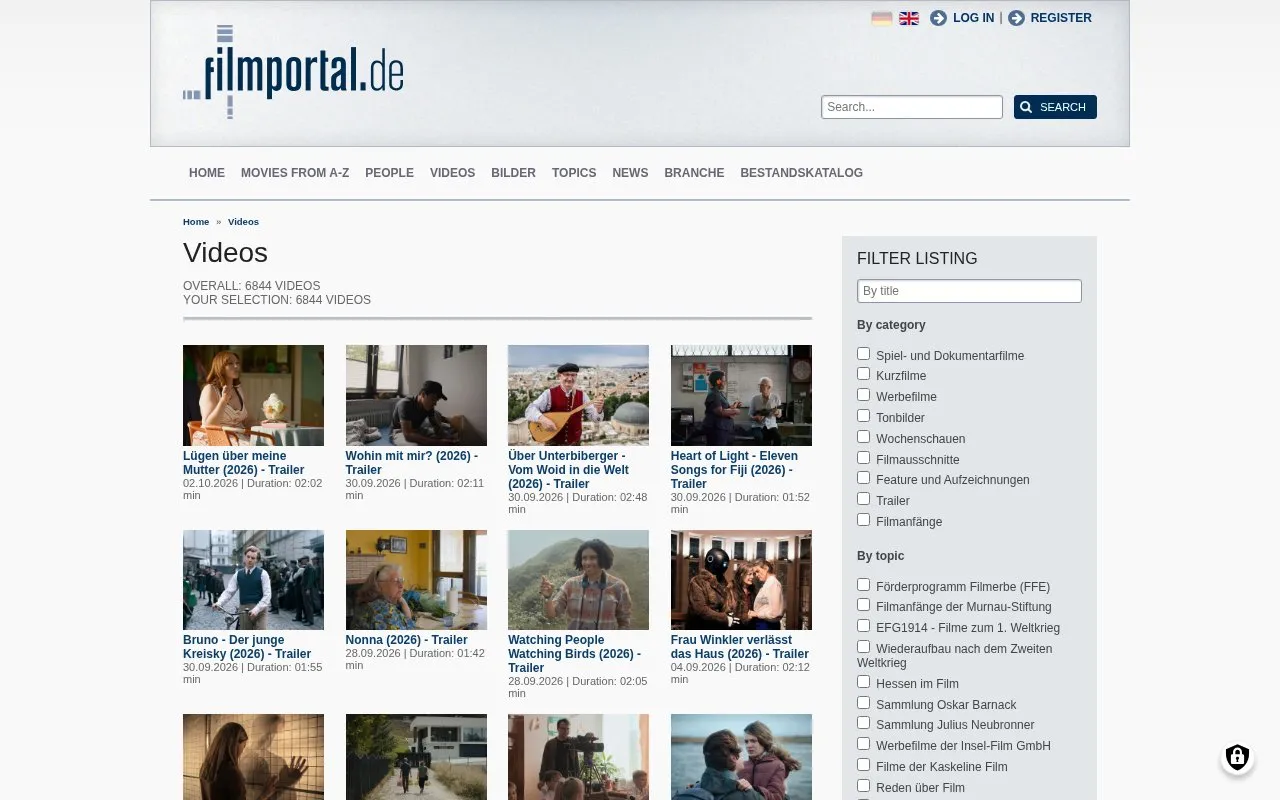Check Werbefilme der Insel-Film GmbH topic
This screenshot has width=1280, height=800.
coord(863,744)
